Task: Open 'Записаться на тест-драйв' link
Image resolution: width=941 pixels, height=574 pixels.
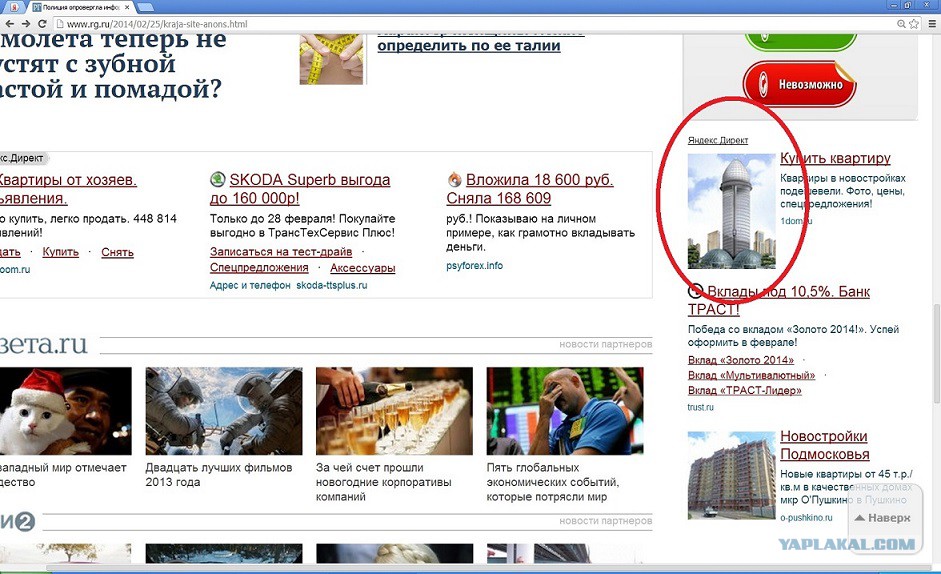Action: click(281, 252)
